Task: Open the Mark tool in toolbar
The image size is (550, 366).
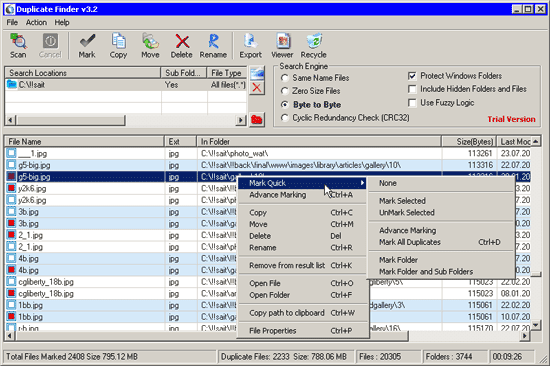Action: pos(87,46)
